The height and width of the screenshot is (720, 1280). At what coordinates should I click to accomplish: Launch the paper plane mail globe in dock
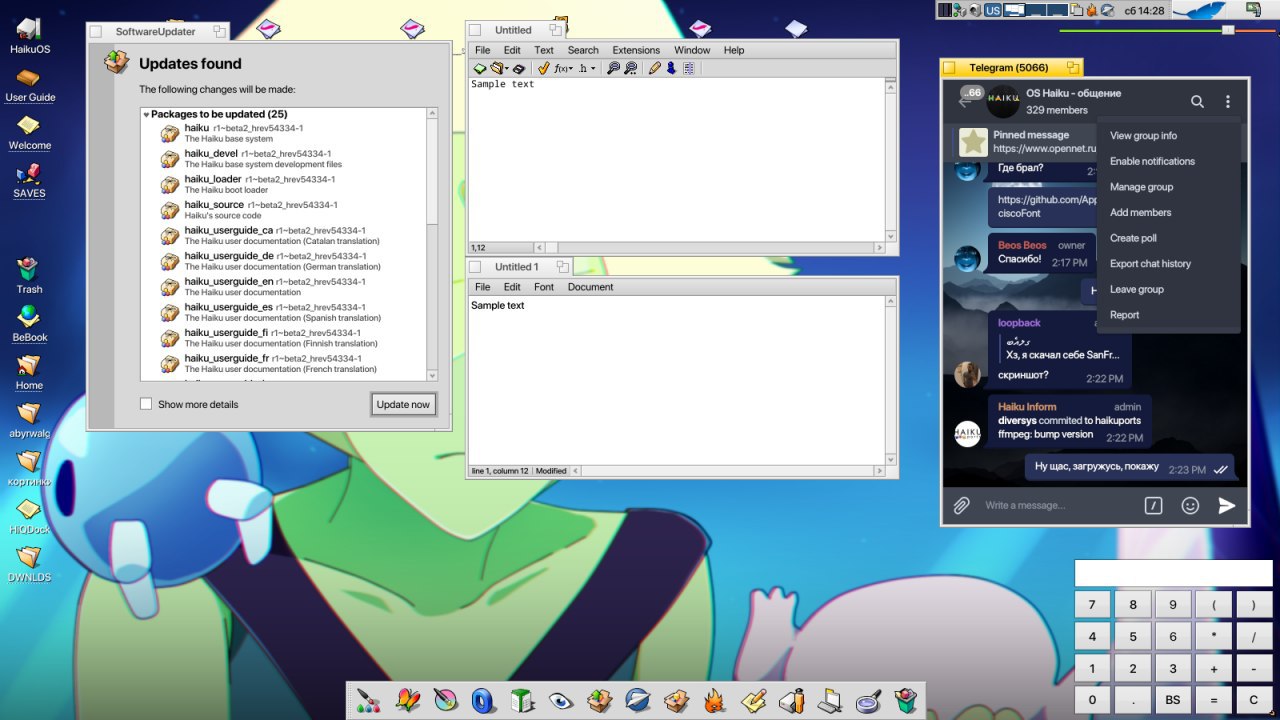click(x=639, y=701)
